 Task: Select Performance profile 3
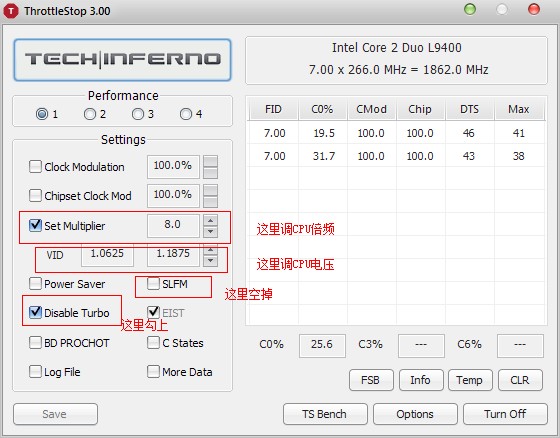coord(138,114)
